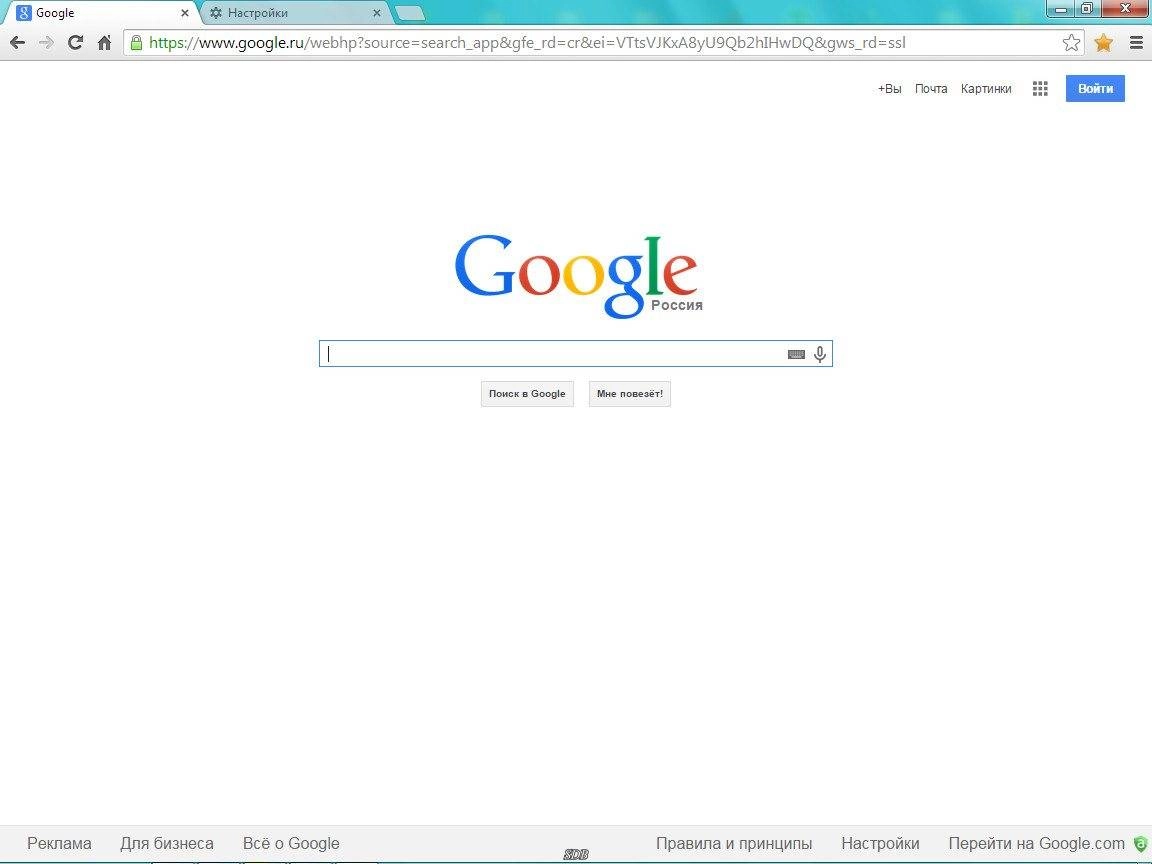
Task: Click the address bar URL
Action: 527,43
